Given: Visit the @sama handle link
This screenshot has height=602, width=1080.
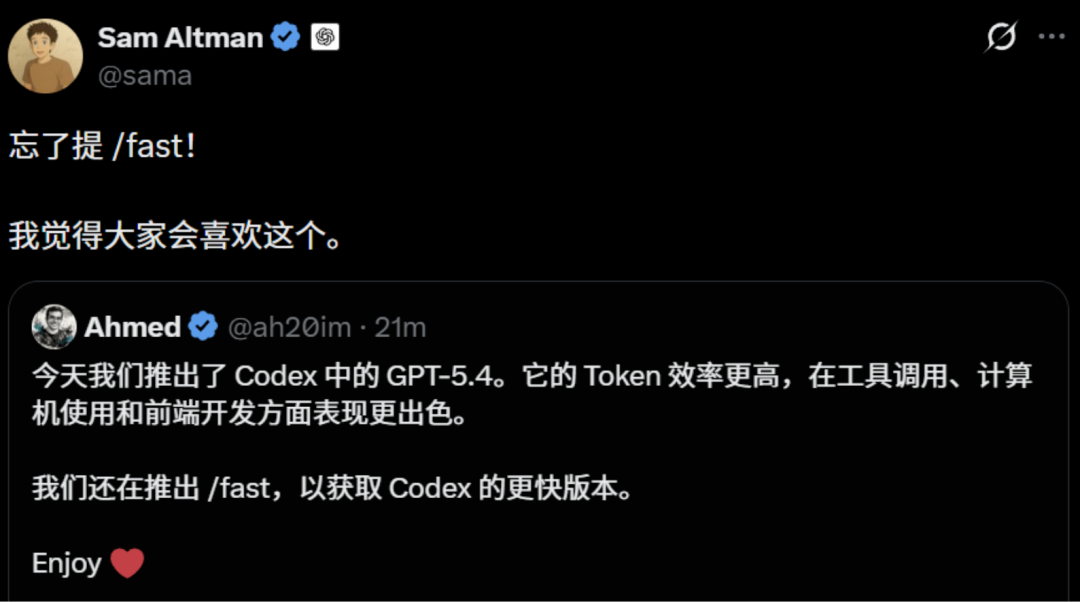Looking at the screenshot, I should [145, 76].
